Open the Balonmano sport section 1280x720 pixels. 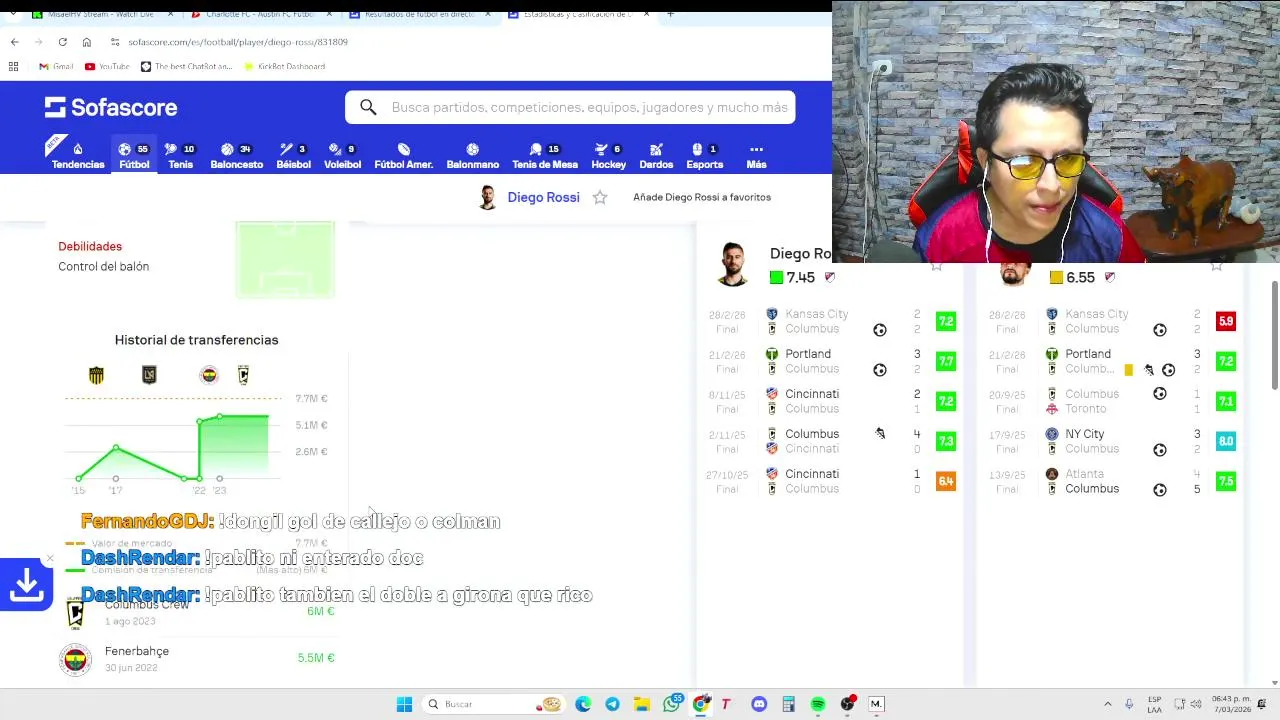[x=472, y=156]
